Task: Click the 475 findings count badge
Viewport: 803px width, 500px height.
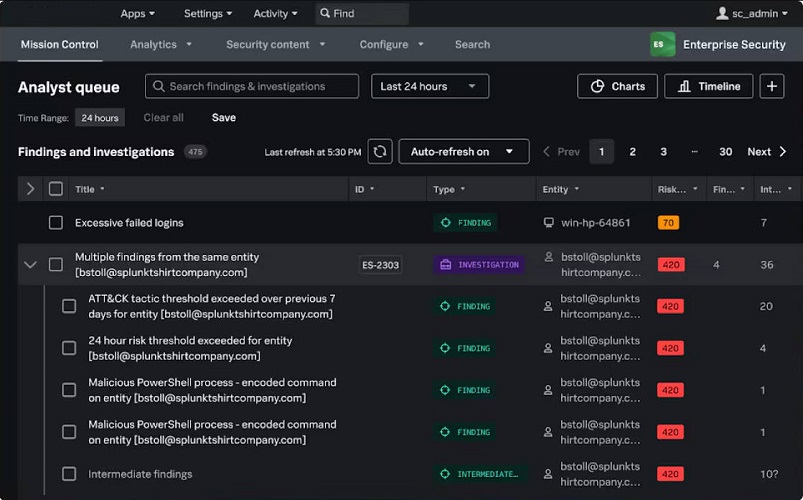Action: tap(195, 152)
